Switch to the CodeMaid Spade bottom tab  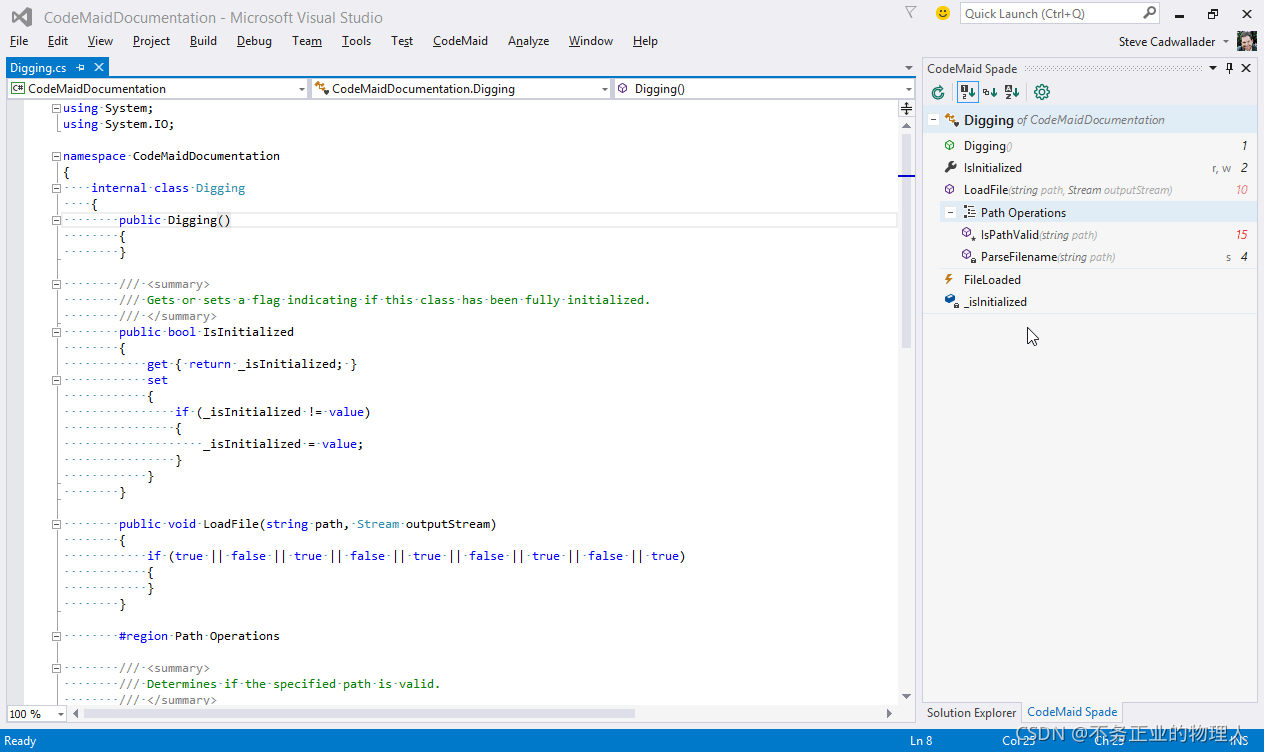(1072, 713)
